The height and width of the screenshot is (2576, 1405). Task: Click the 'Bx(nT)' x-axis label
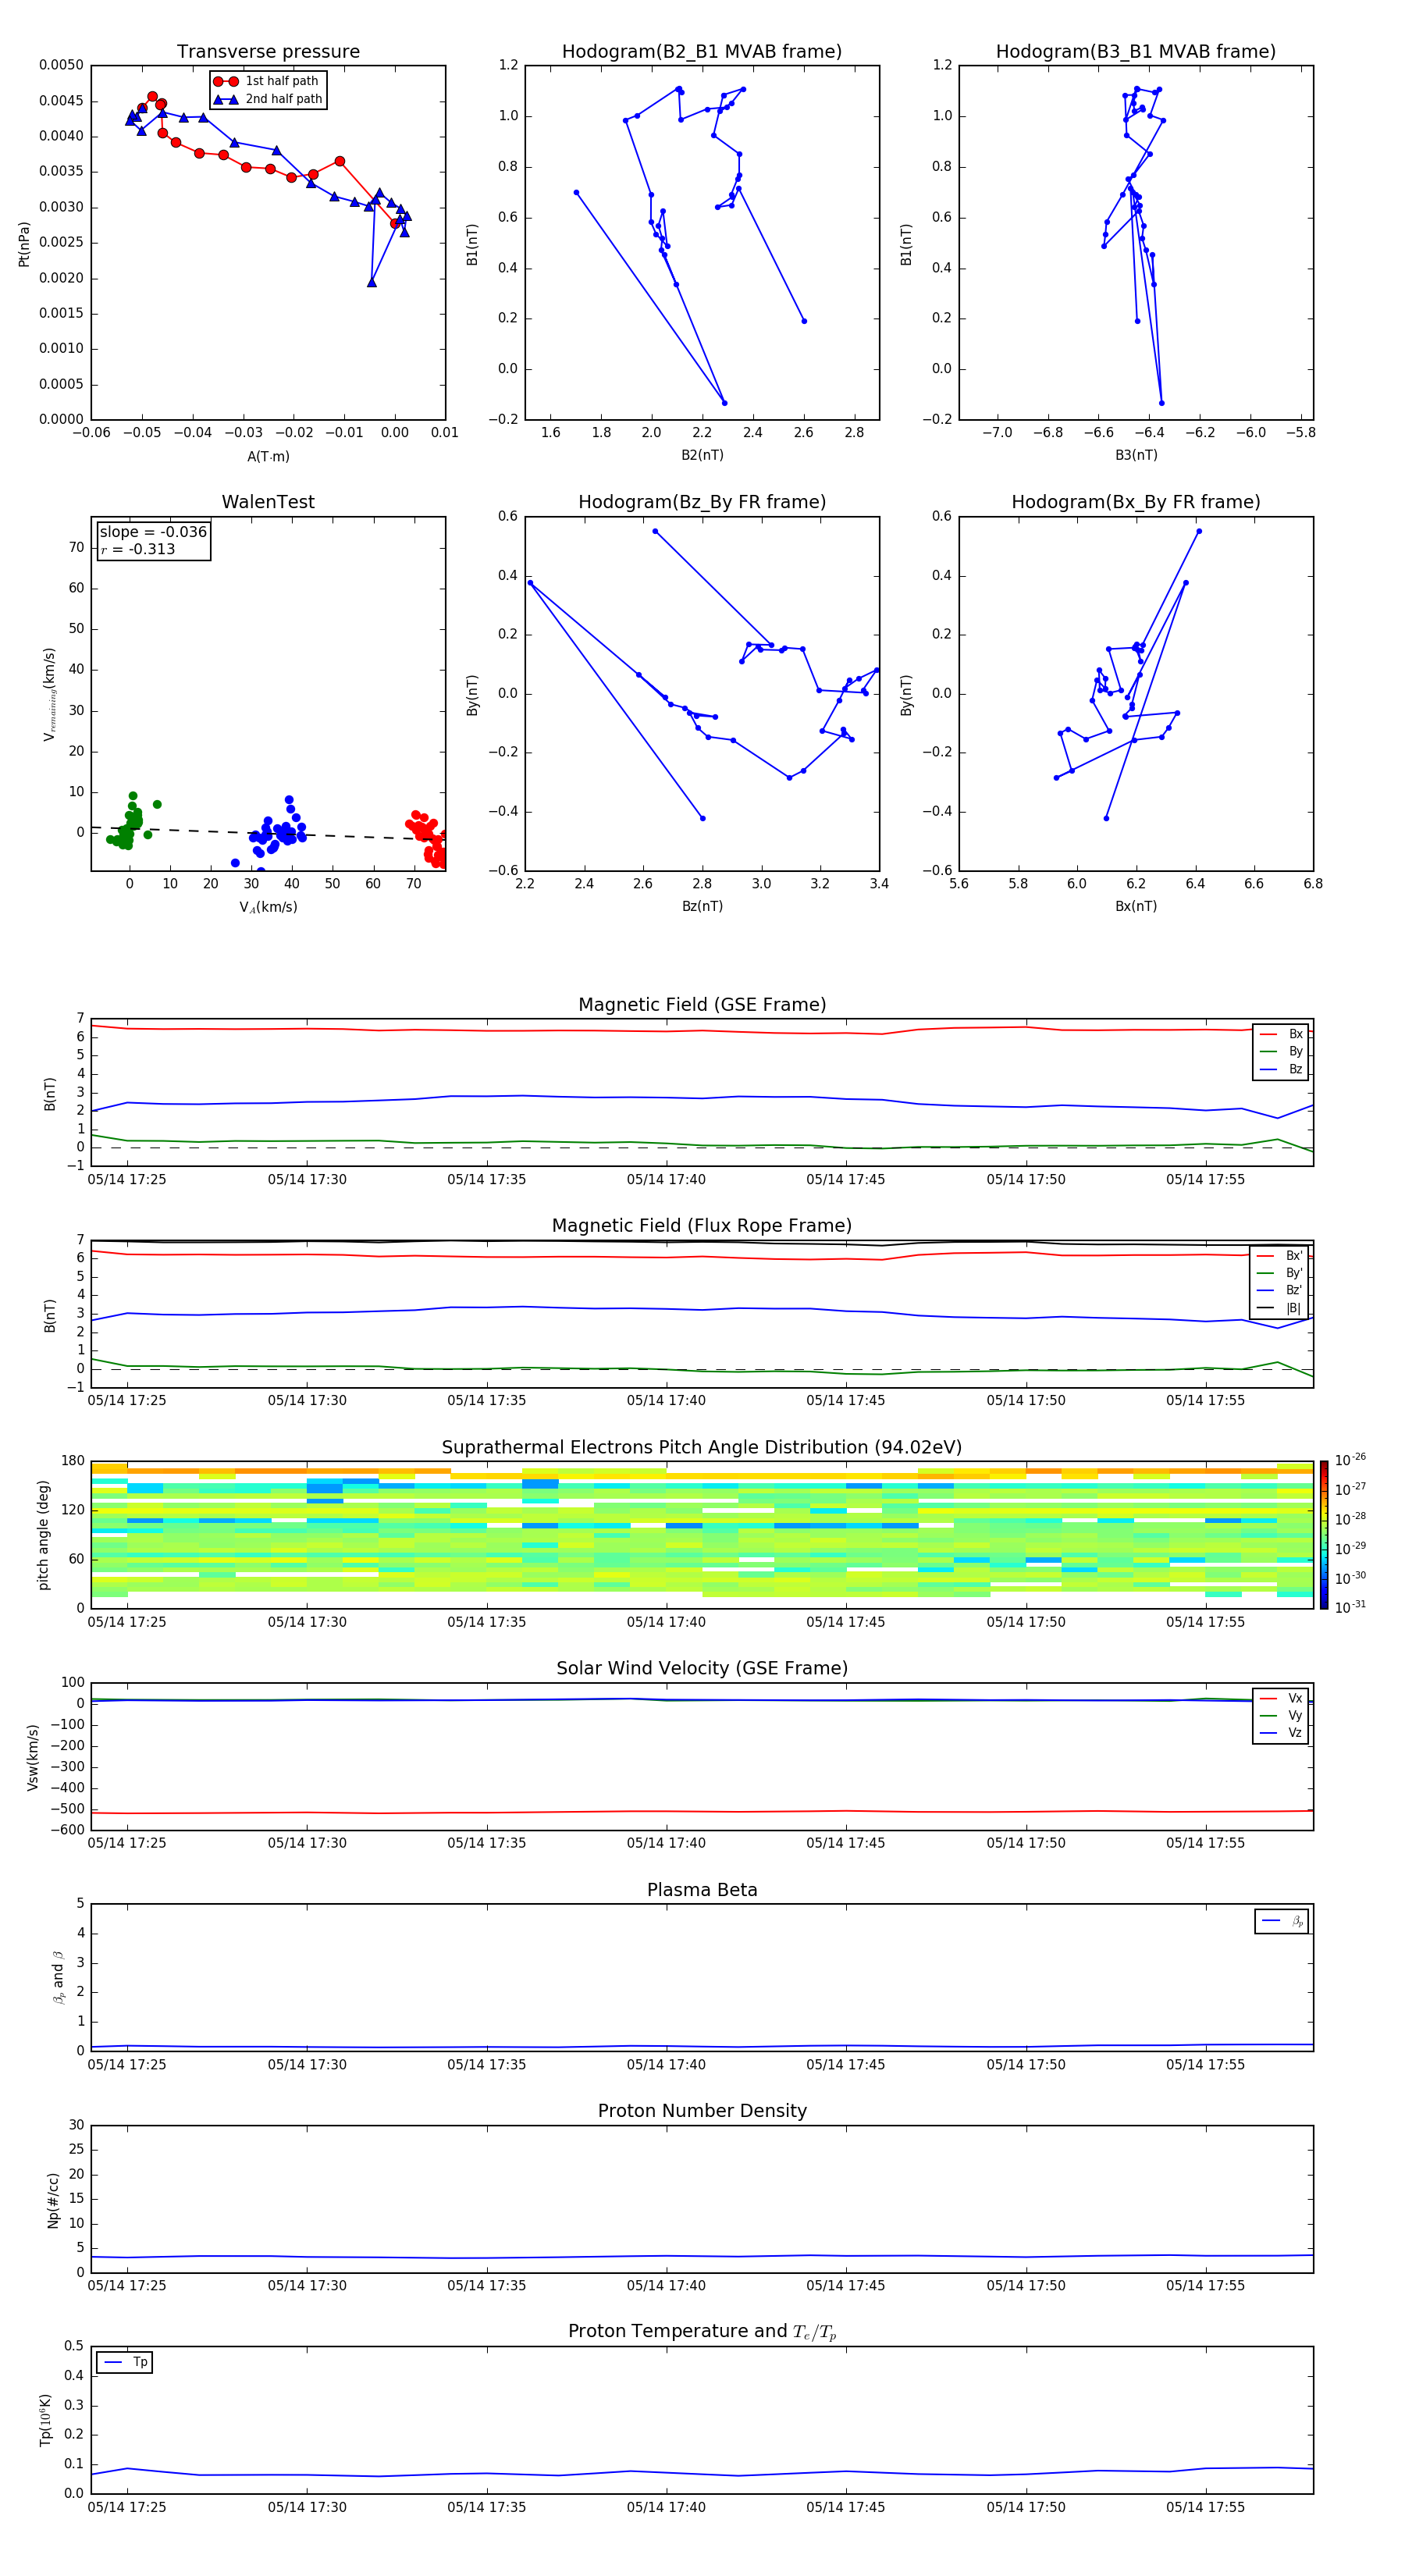click(1136, 906)
